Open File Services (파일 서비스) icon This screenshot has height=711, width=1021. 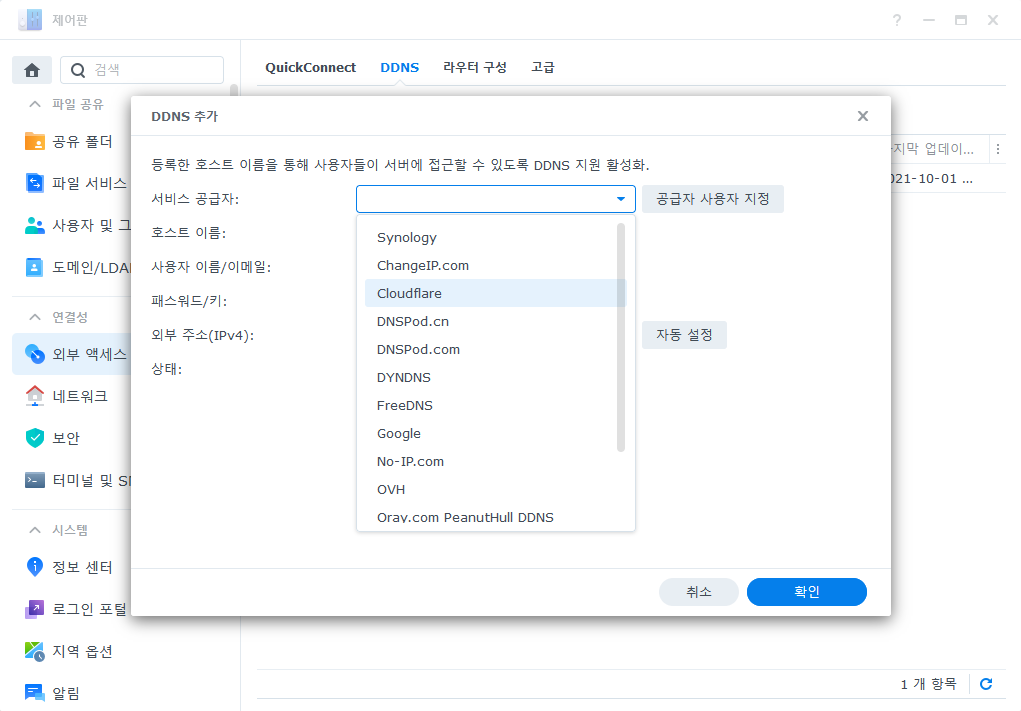click(x=35, y=183)
